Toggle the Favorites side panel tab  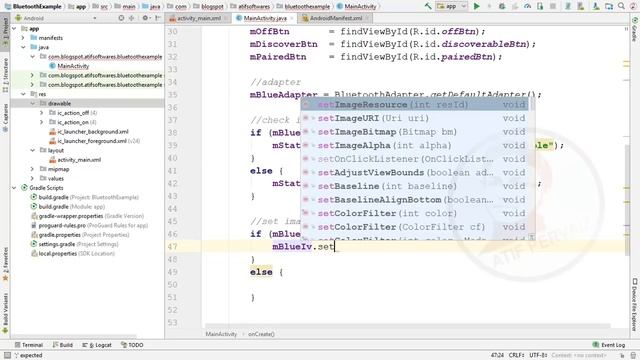pos(5,264)
